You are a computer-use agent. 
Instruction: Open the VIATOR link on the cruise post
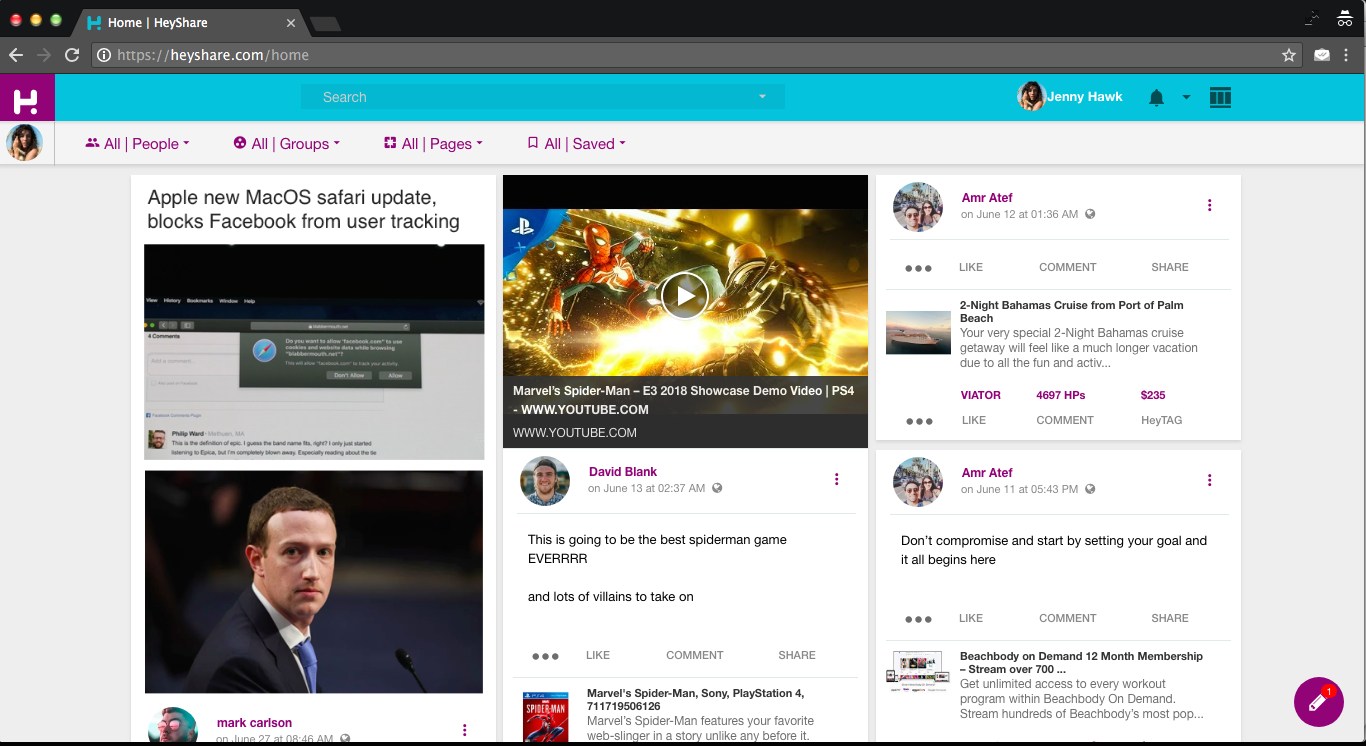click(x=980, y=395)
